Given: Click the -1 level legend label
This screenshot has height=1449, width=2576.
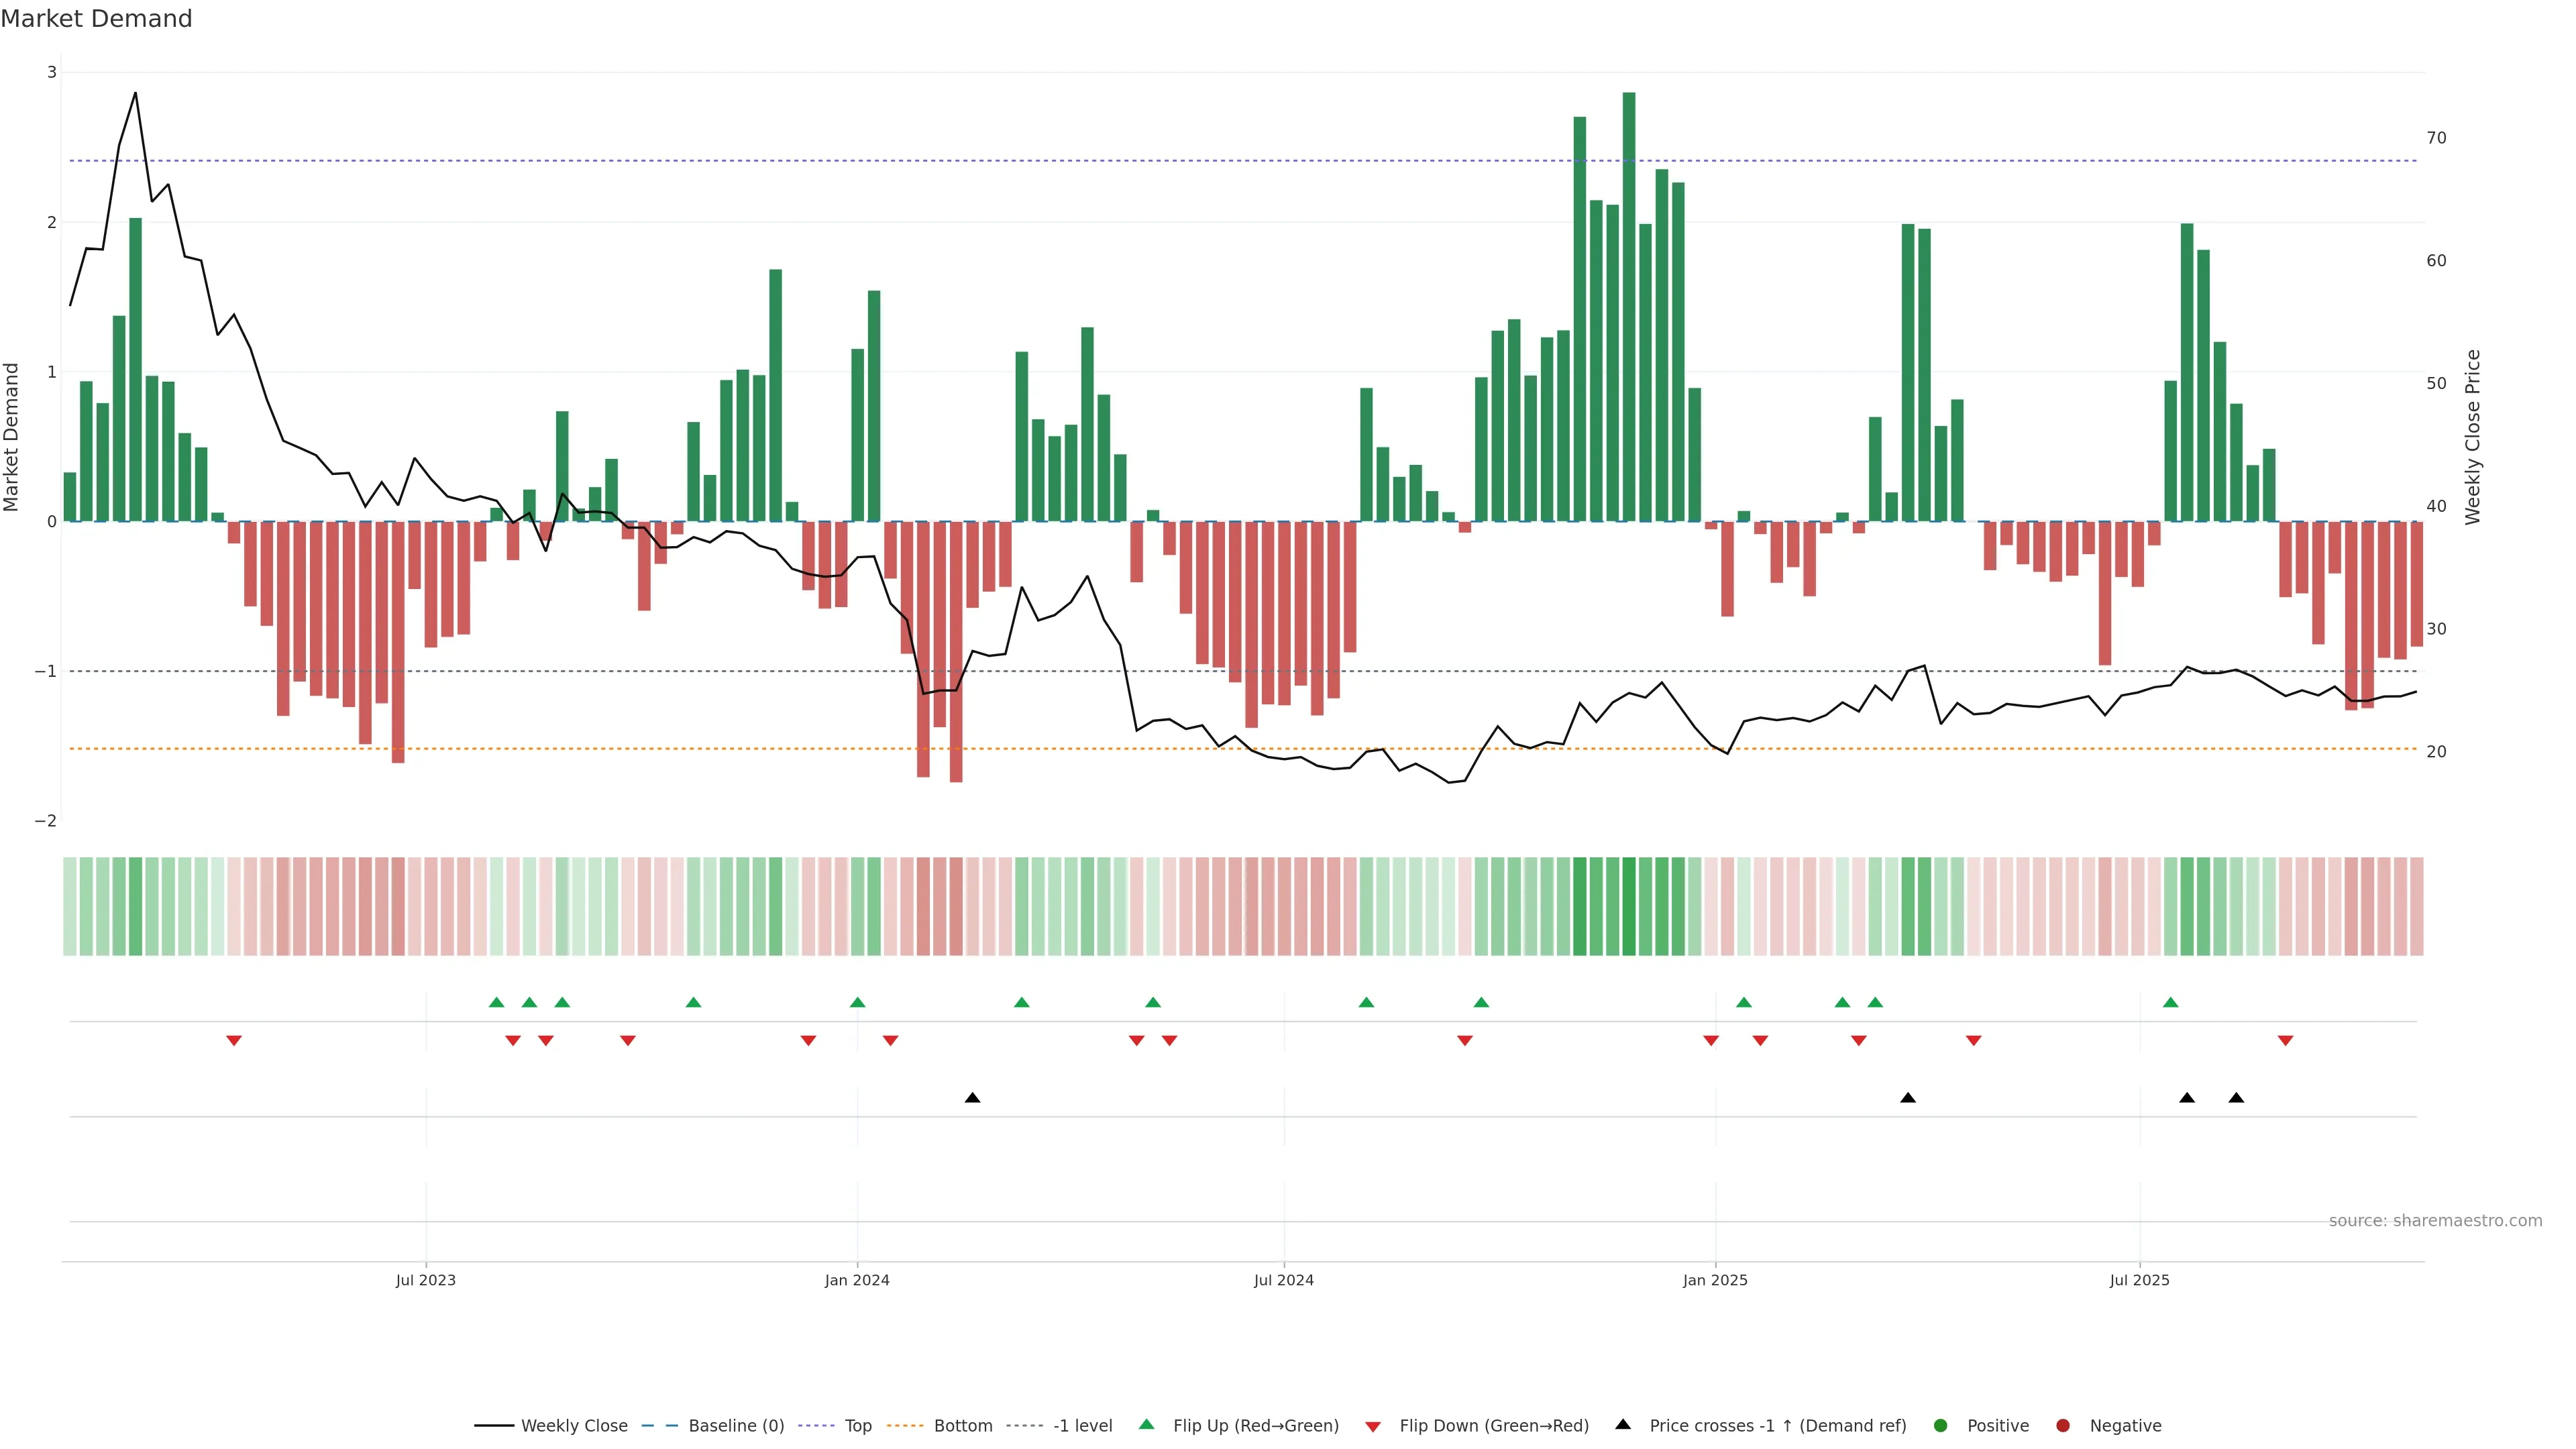Looking at the screenshot, I should [x=1082, y=1426].
